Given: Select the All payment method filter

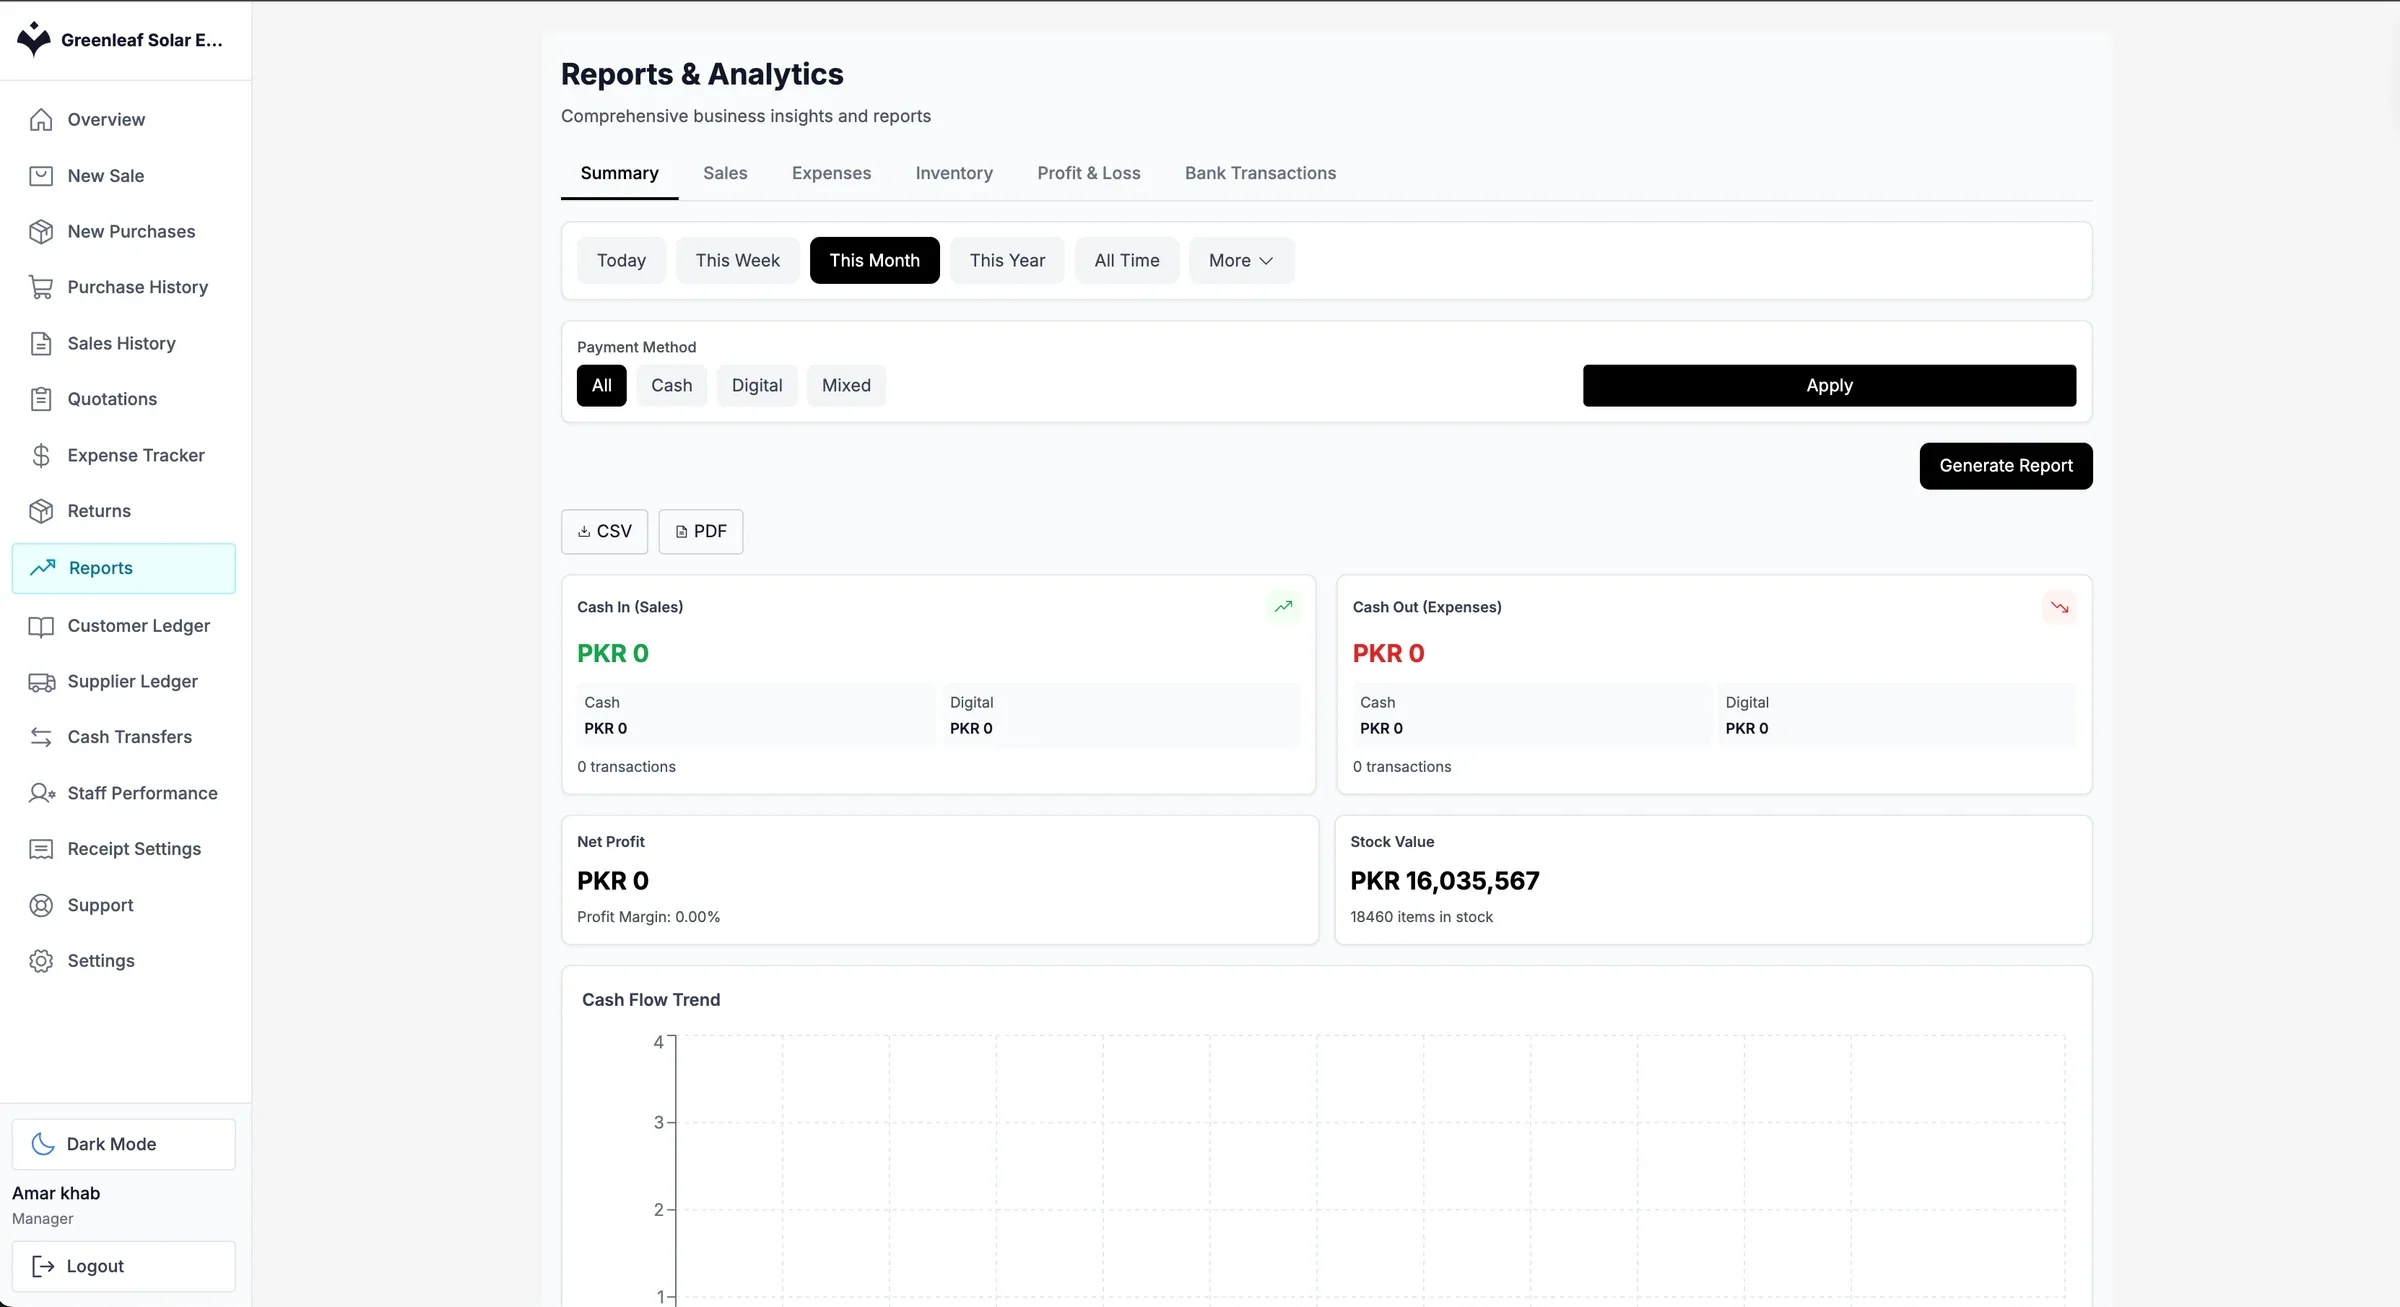Looking at the screenshot, I should 602,386.
